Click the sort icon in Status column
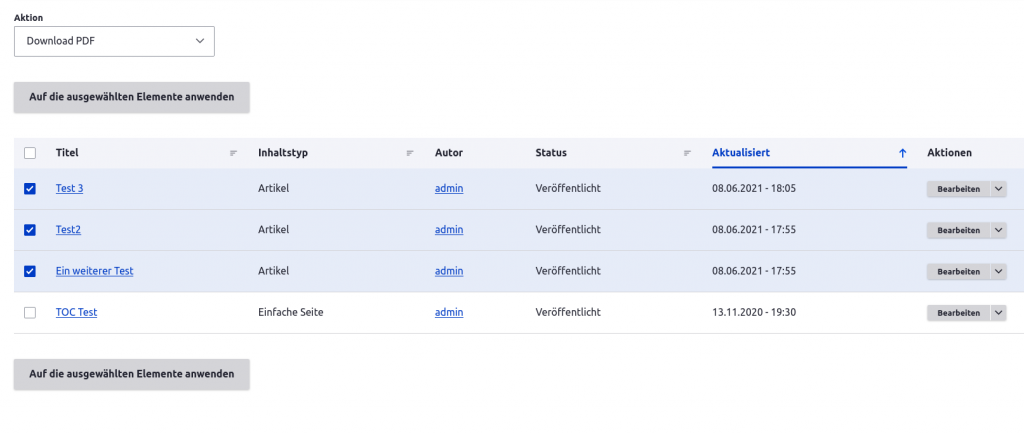1024x434 pixels. 687,153
